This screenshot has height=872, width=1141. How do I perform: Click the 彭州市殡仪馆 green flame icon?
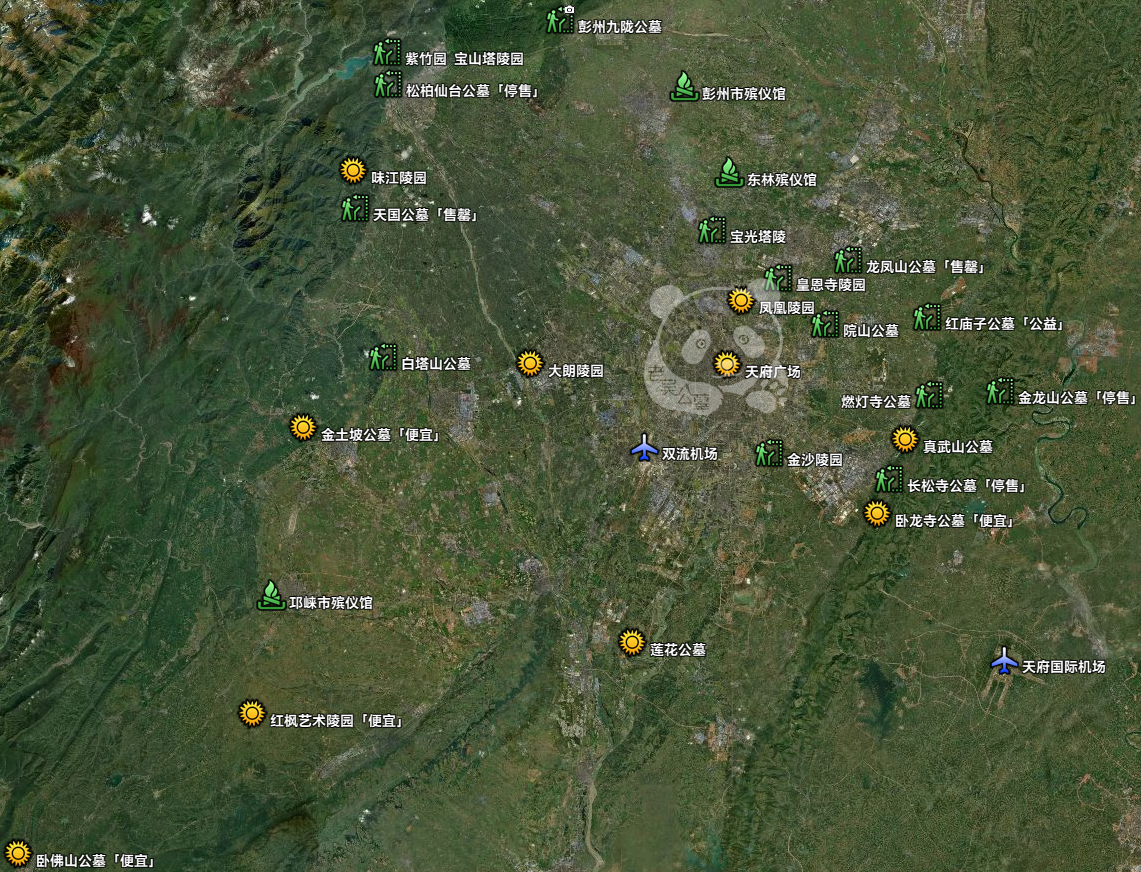(x=684, y=87)
